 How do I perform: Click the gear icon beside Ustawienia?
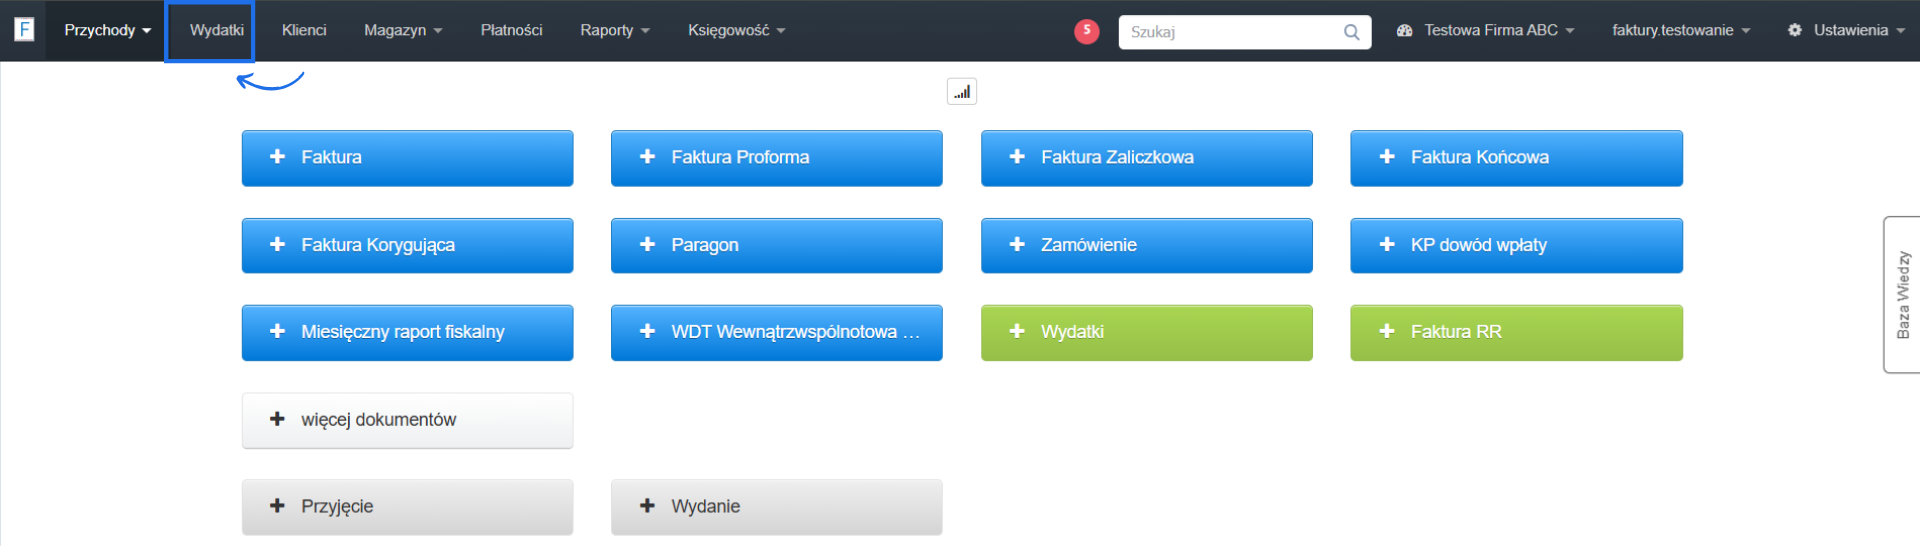tap(1795, 30)
